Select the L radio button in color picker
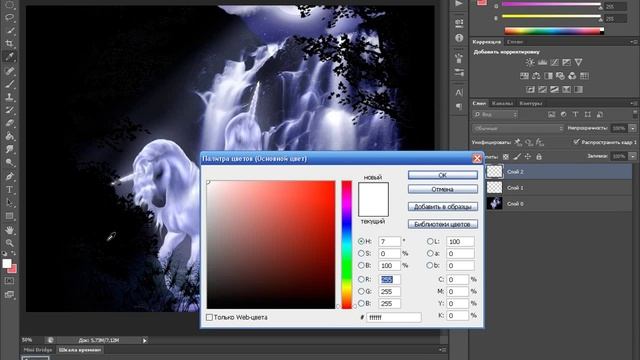Image resolution: width=640 pixels, height=360 pixels. tap(430, 241)
